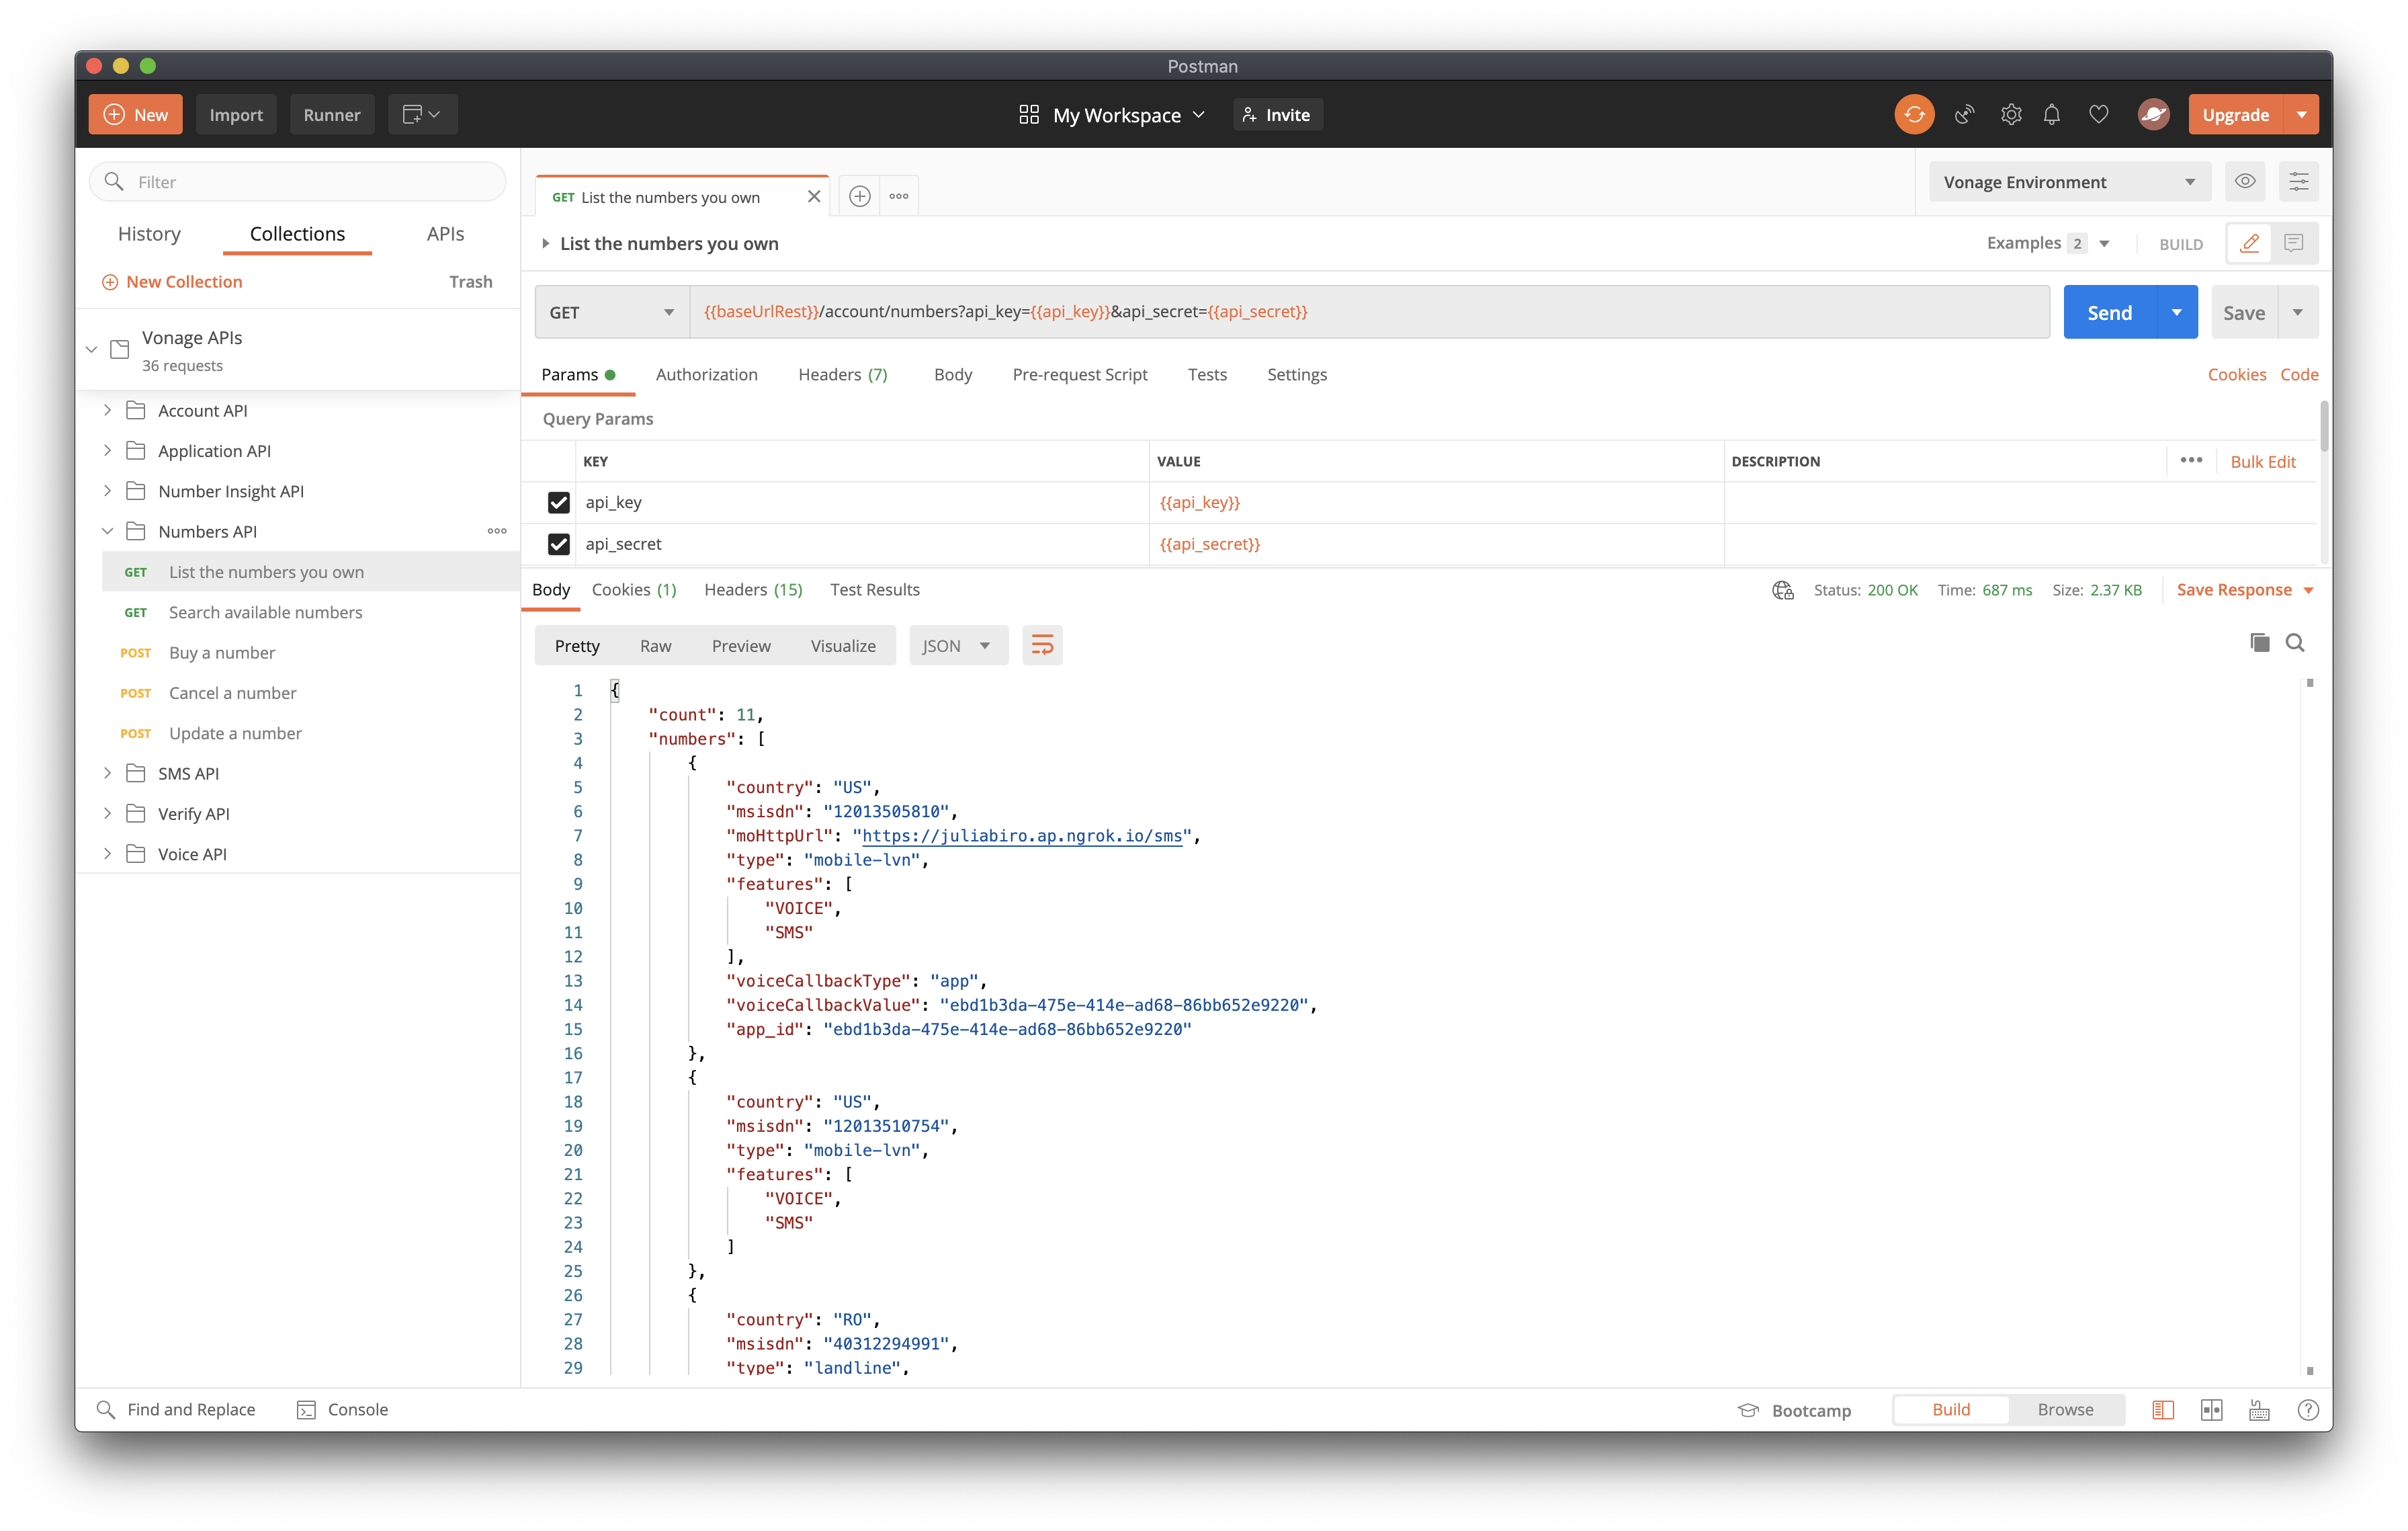This screenshot has height=1531, width=2408.
Task: Open the Save button dropdown arrow
Action: click(2298, 312)
